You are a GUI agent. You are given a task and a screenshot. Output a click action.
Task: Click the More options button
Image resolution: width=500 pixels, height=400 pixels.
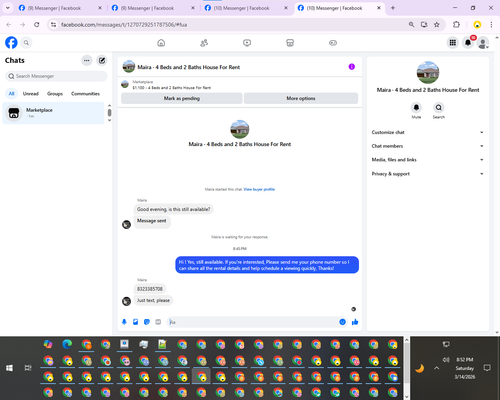click(x=301, y=98)
